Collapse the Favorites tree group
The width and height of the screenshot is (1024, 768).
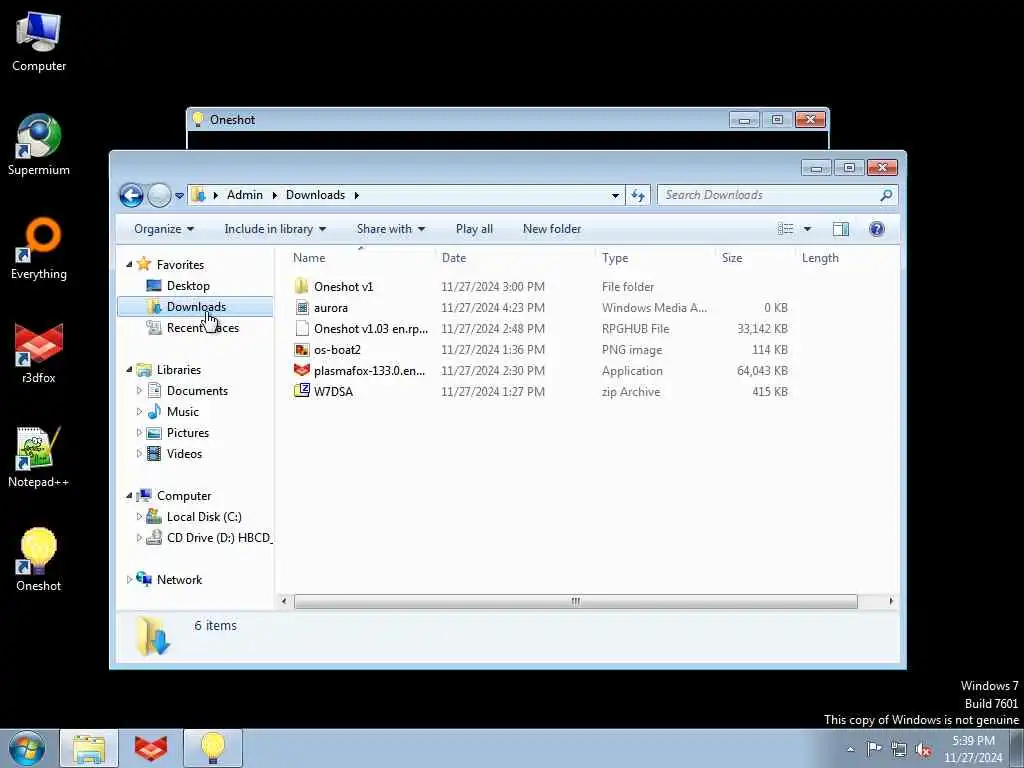pos(129,264)
